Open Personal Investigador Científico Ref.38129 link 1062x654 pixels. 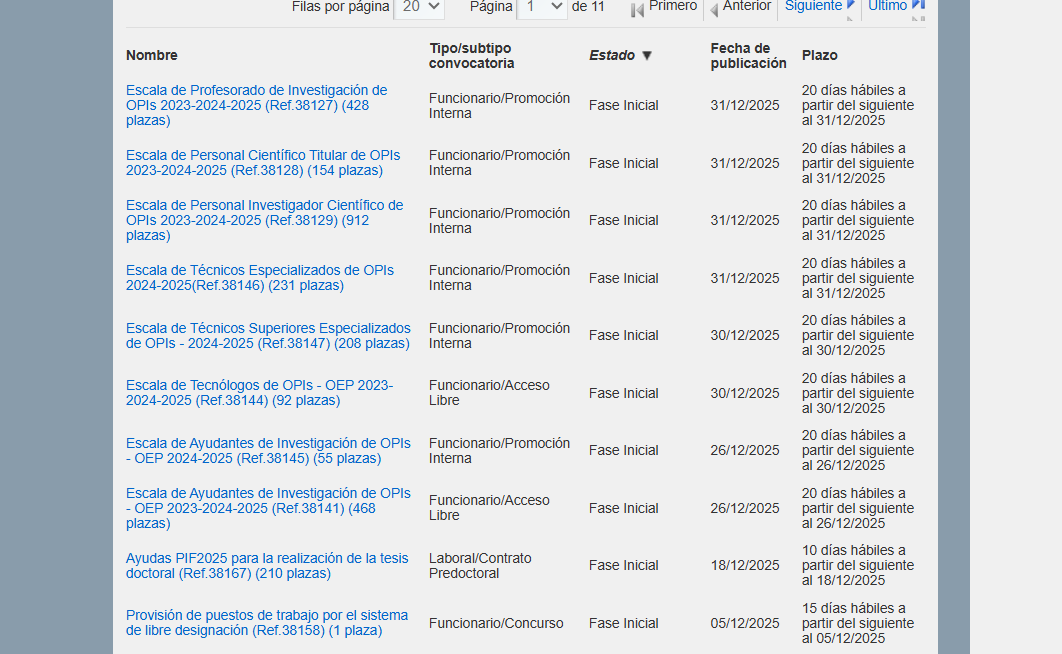tap(264, 220)
